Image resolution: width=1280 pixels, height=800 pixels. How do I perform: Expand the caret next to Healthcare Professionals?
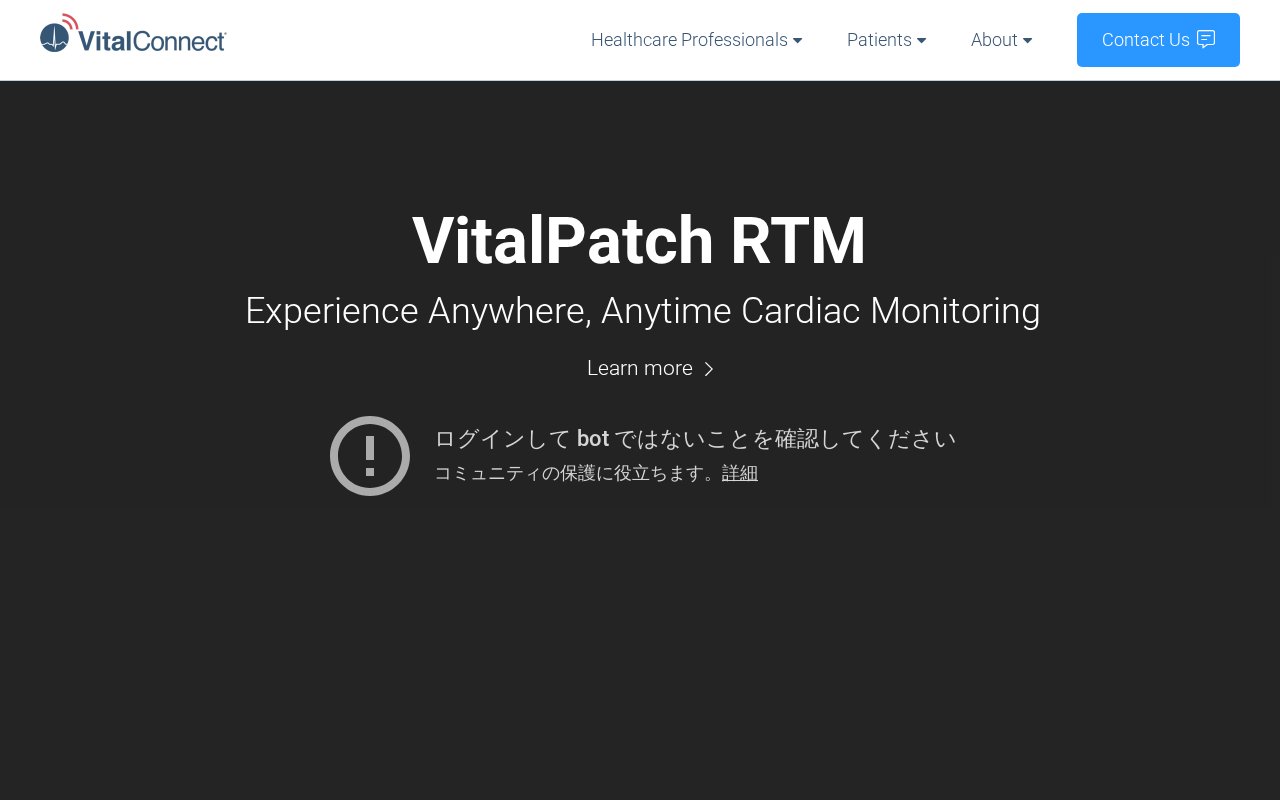798,41
